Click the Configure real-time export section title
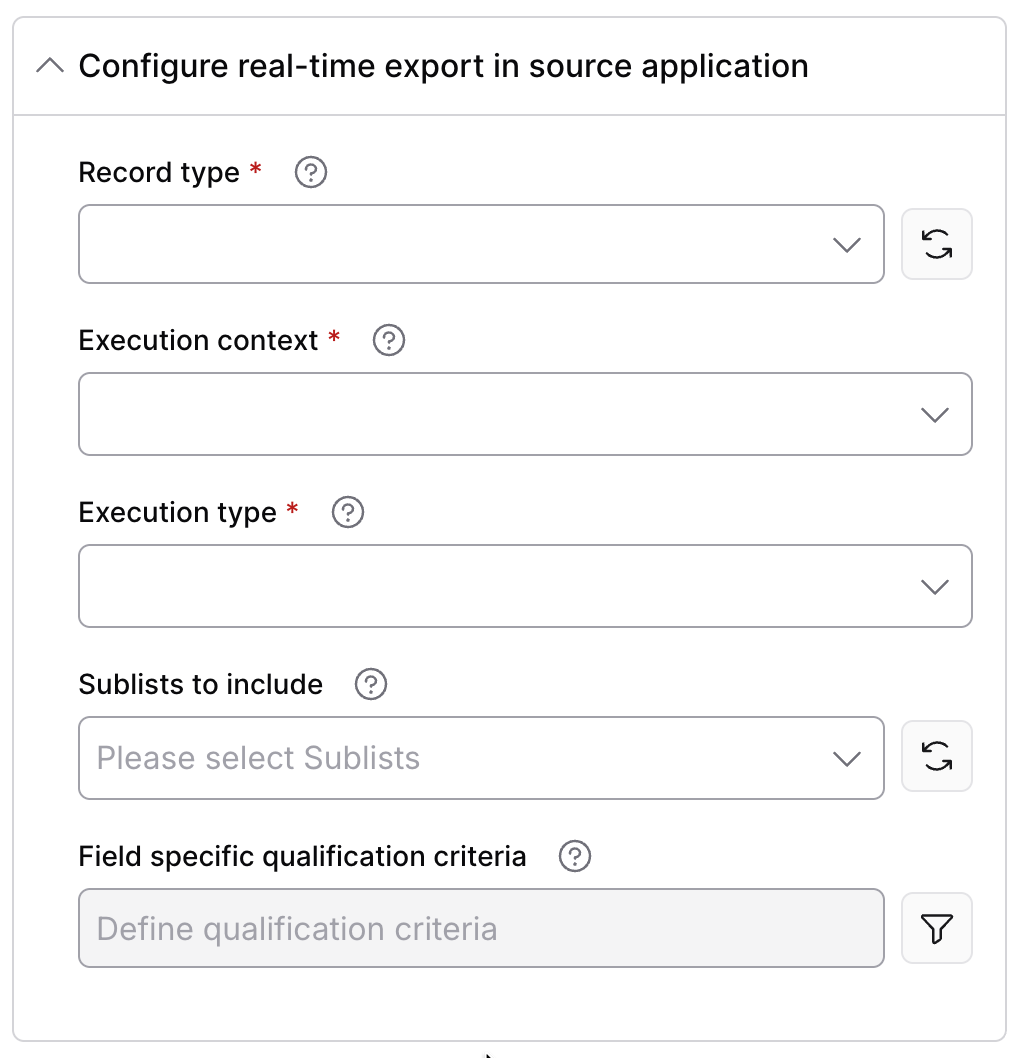 tap(443, 66)
